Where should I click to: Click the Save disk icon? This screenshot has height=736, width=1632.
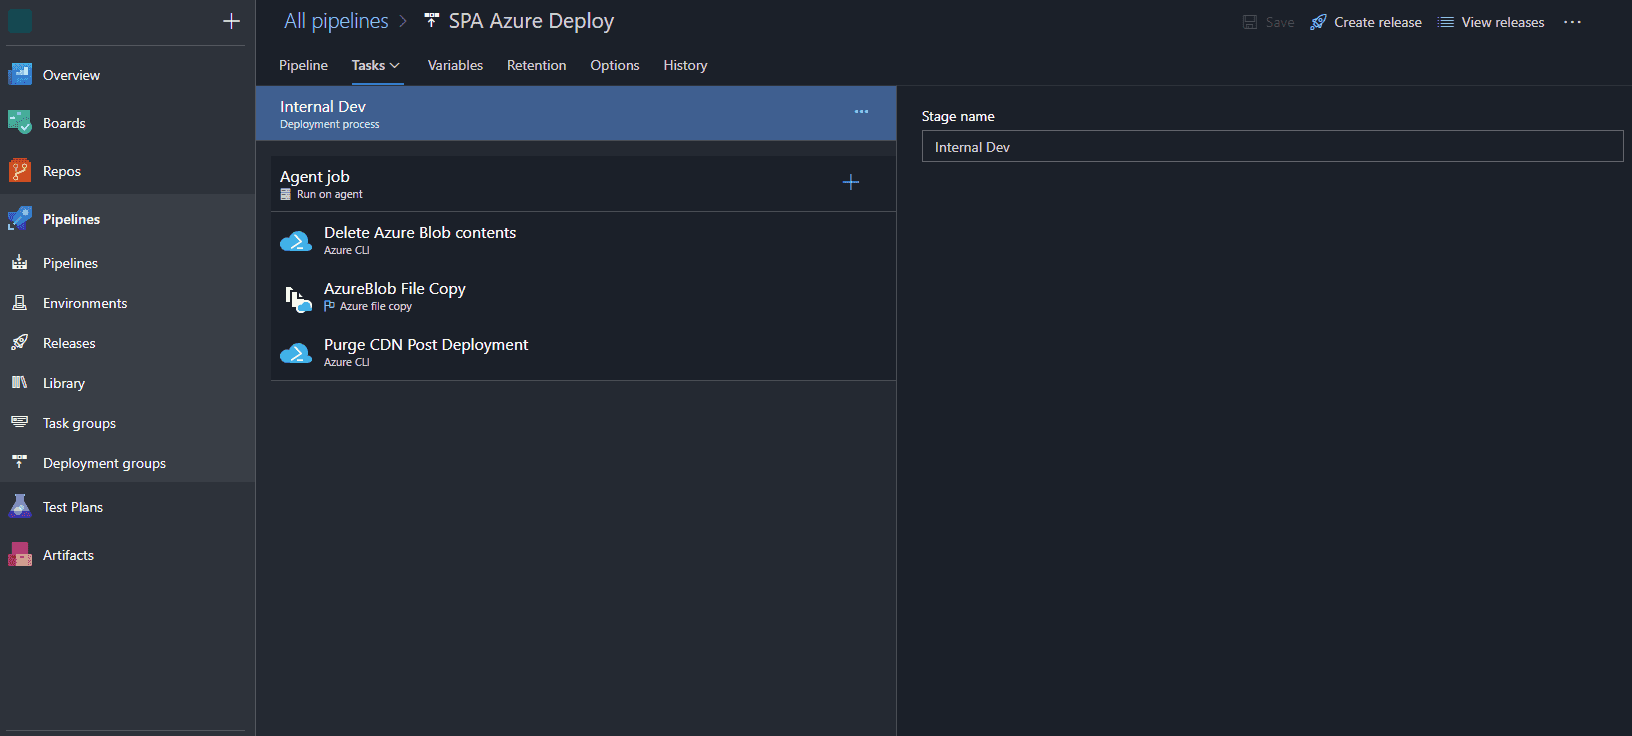pyautogui.click(x=1250, y=22)
